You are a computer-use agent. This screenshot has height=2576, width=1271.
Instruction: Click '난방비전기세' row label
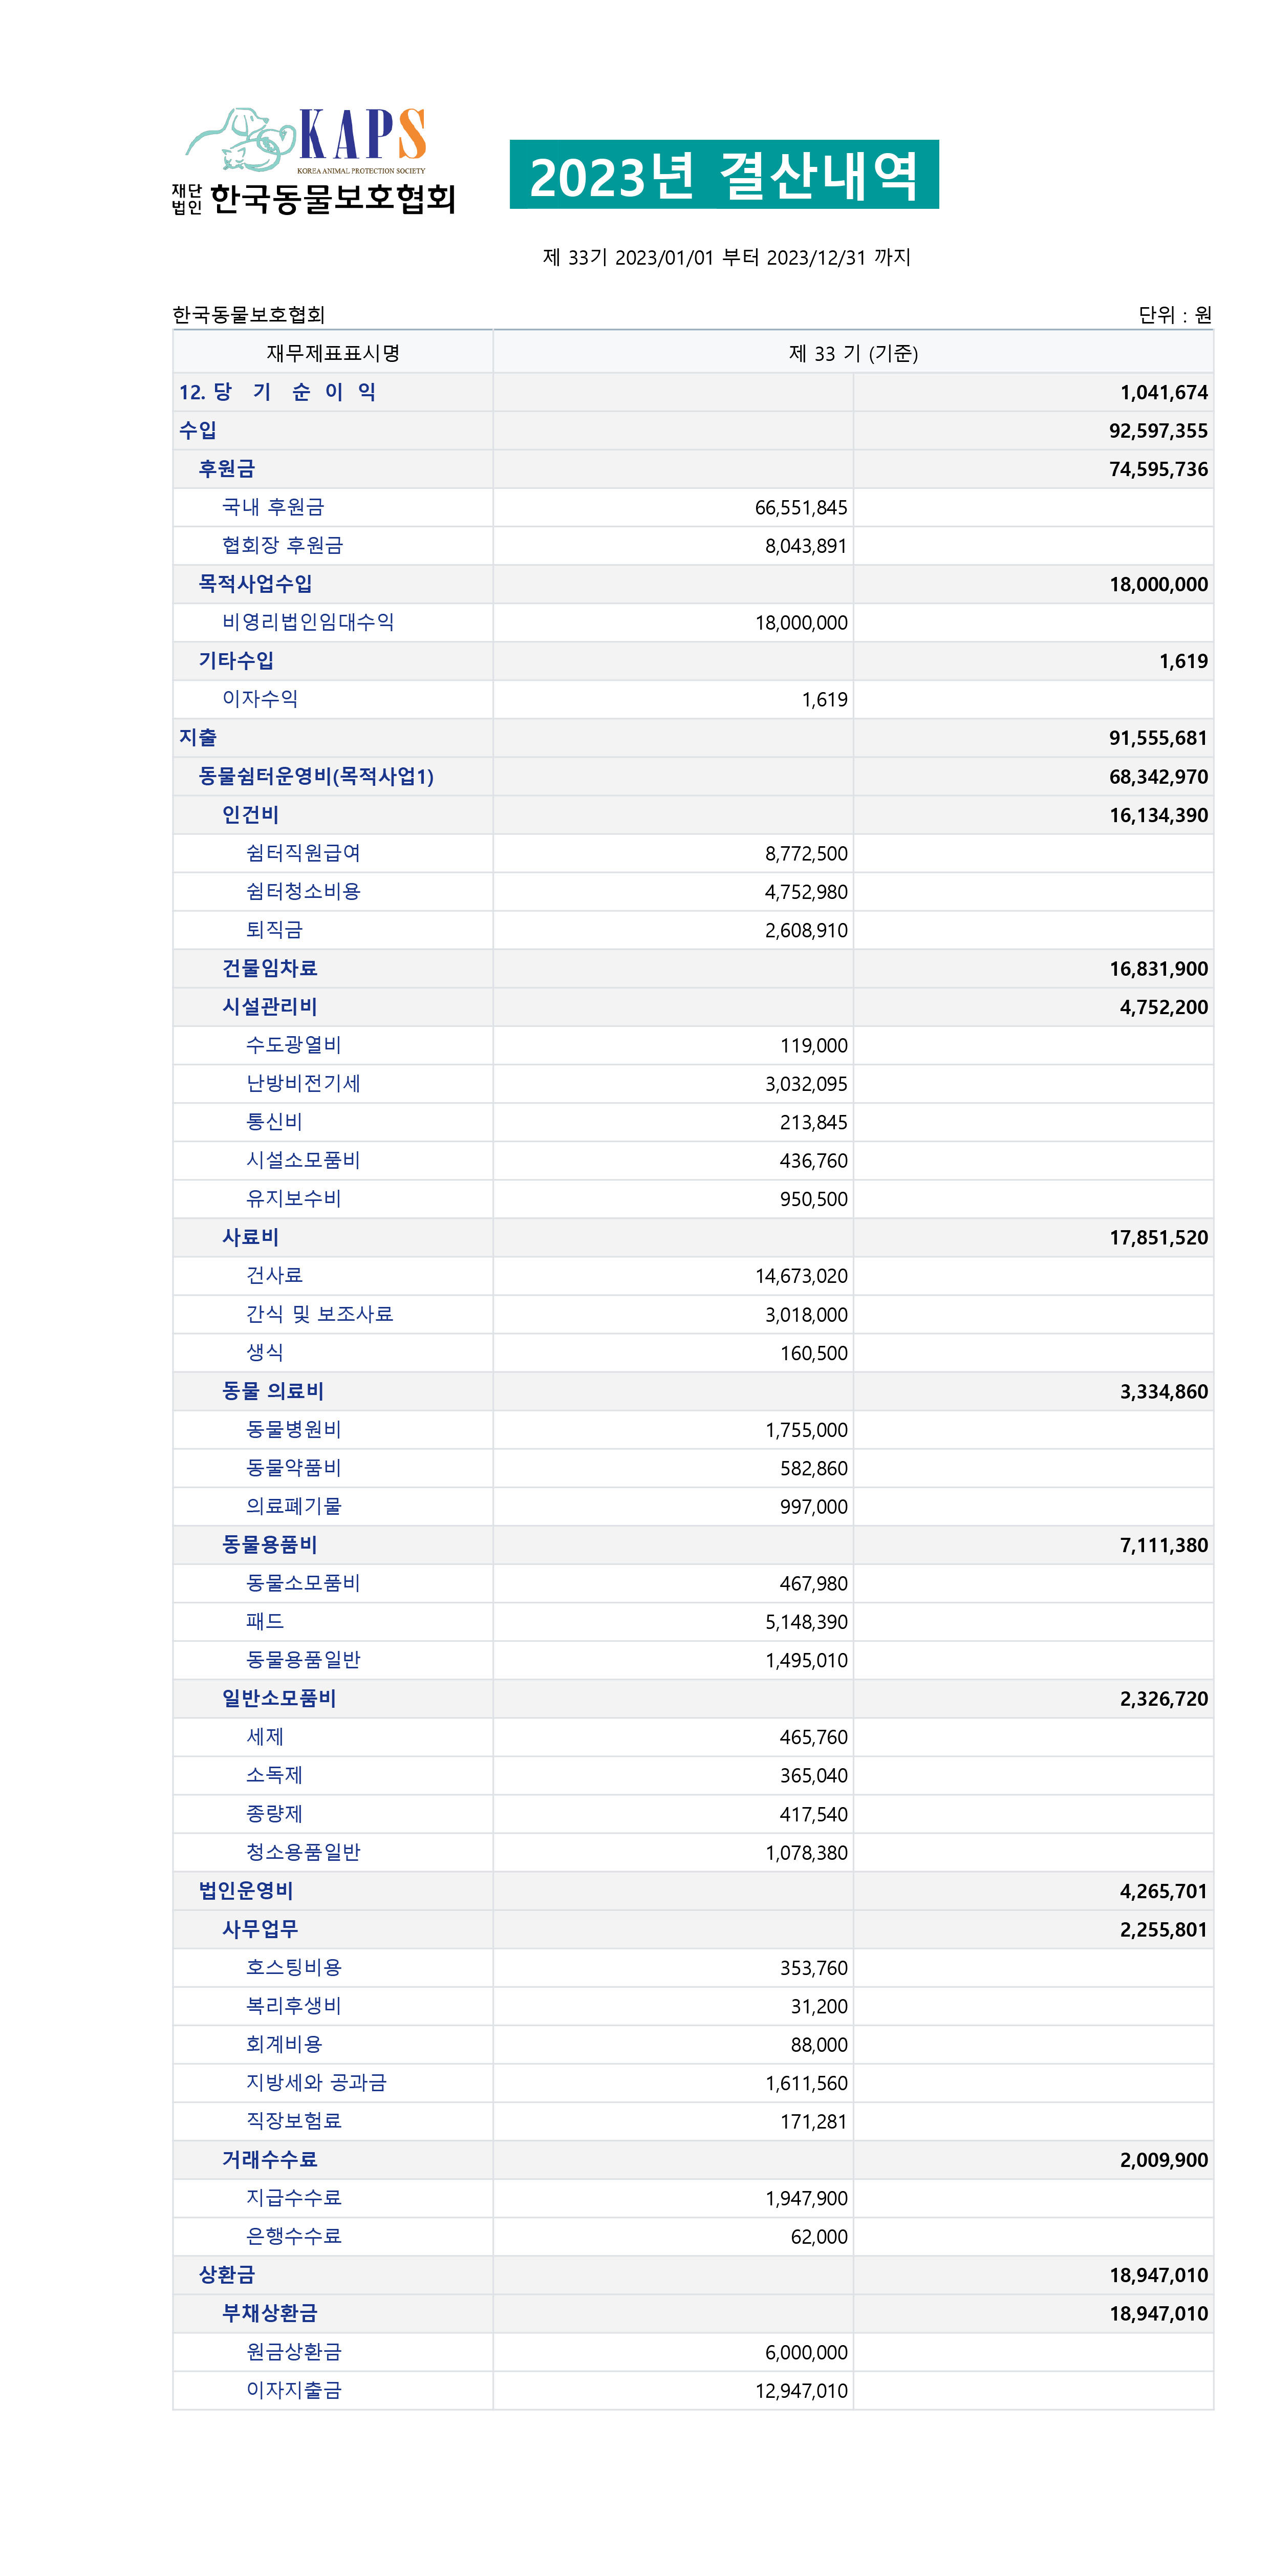point(303,1083)
